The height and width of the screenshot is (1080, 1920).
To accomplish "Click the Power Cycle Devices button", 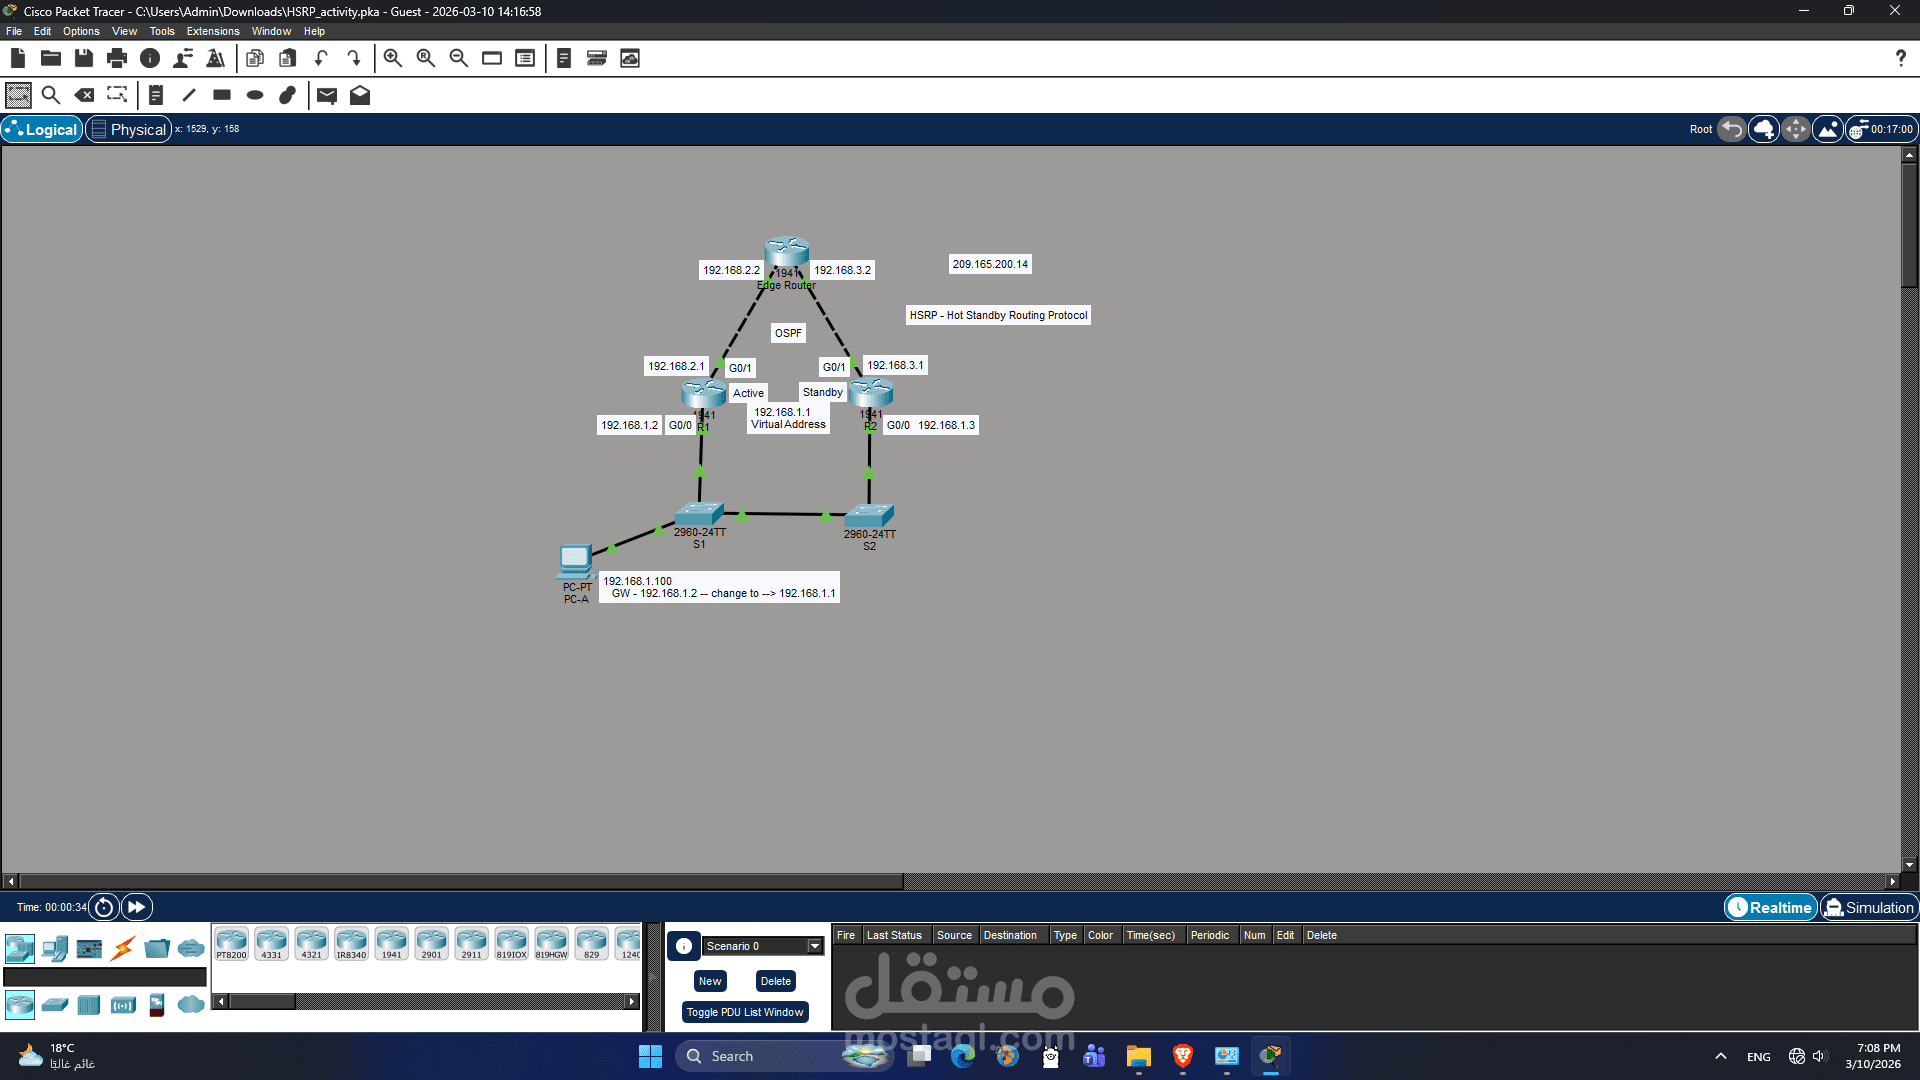I will pos(104,907).
